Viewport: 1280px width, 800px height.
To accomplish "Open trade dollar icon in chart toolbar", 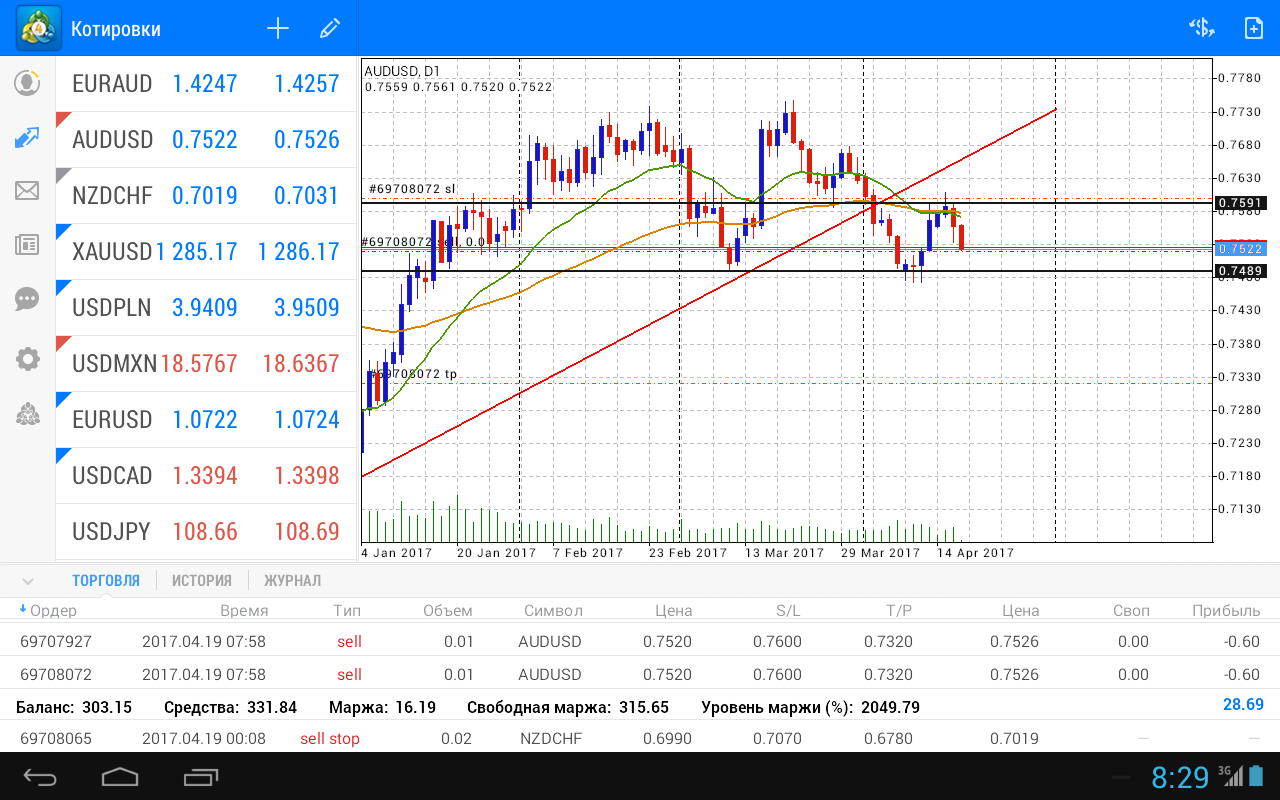I will click(1201, 28).
